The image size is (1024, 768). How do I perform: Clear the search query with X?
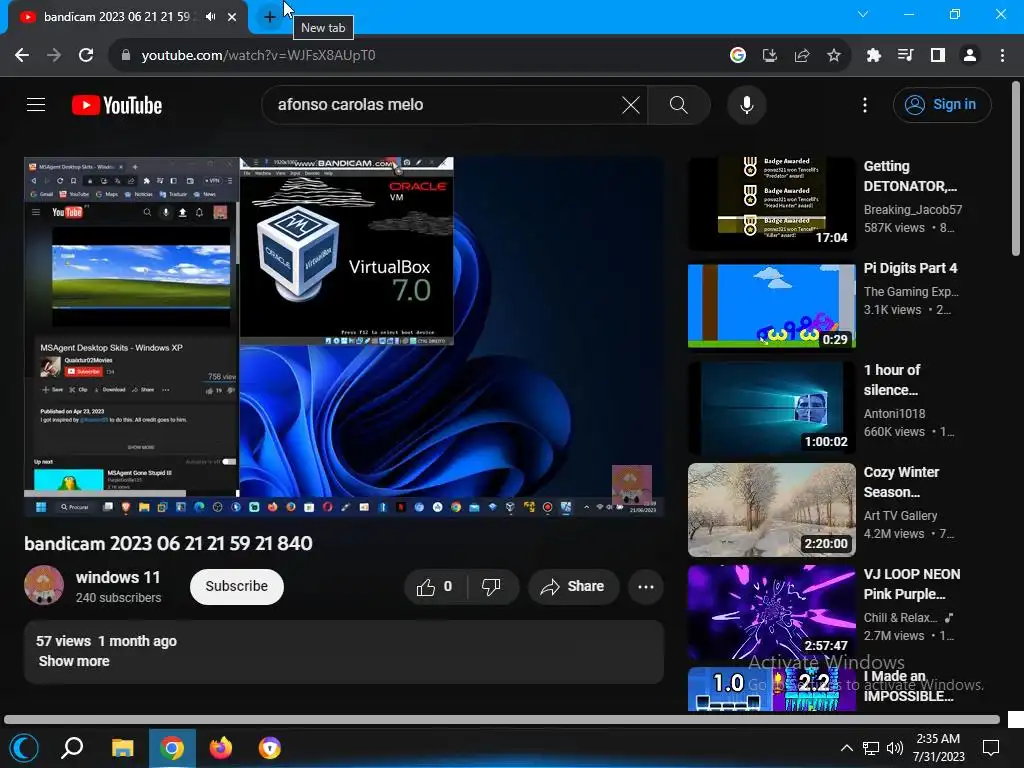[x=631, y=104]
